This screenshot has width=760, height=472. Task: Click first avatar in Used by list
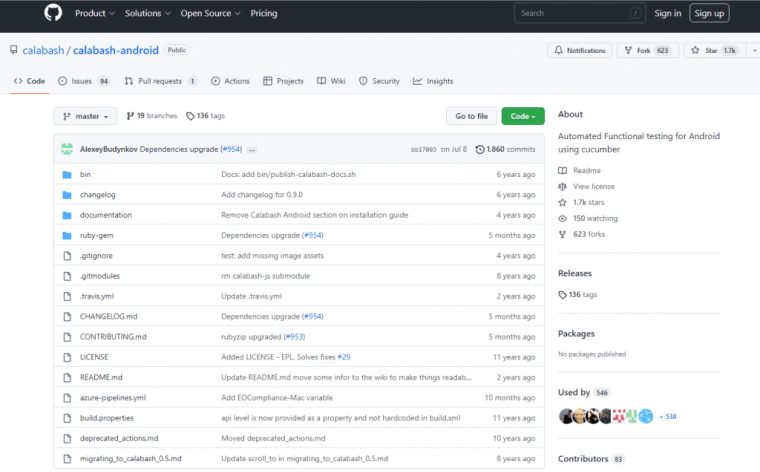(x=566, y=416)
